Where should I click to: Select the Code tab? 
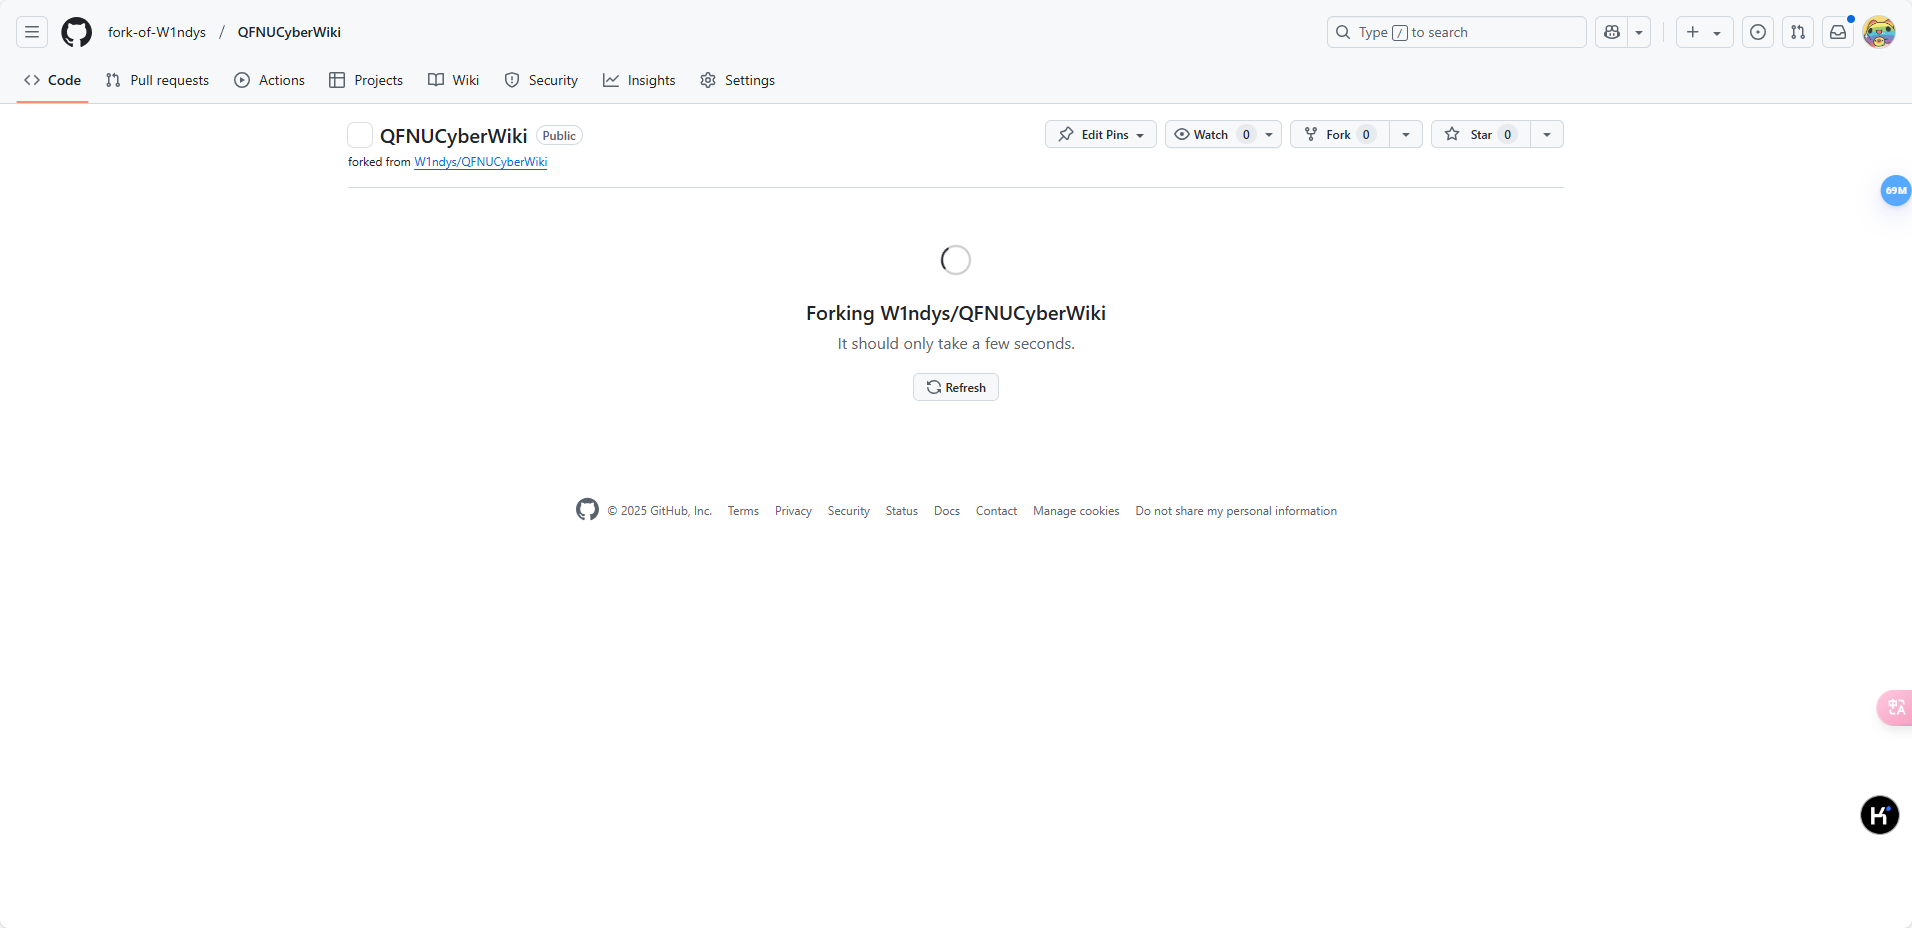coord(53,80)
